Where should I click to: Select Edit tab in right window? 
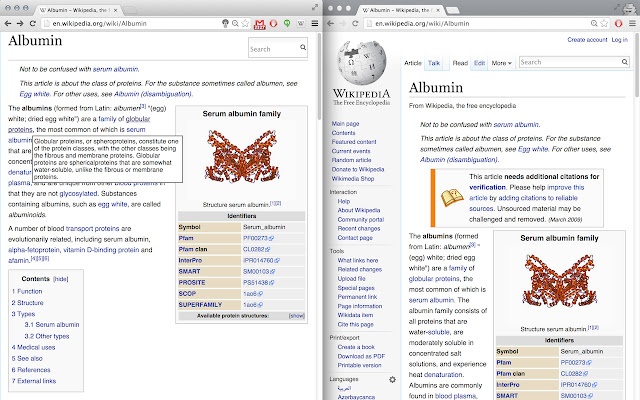[479, 63]
